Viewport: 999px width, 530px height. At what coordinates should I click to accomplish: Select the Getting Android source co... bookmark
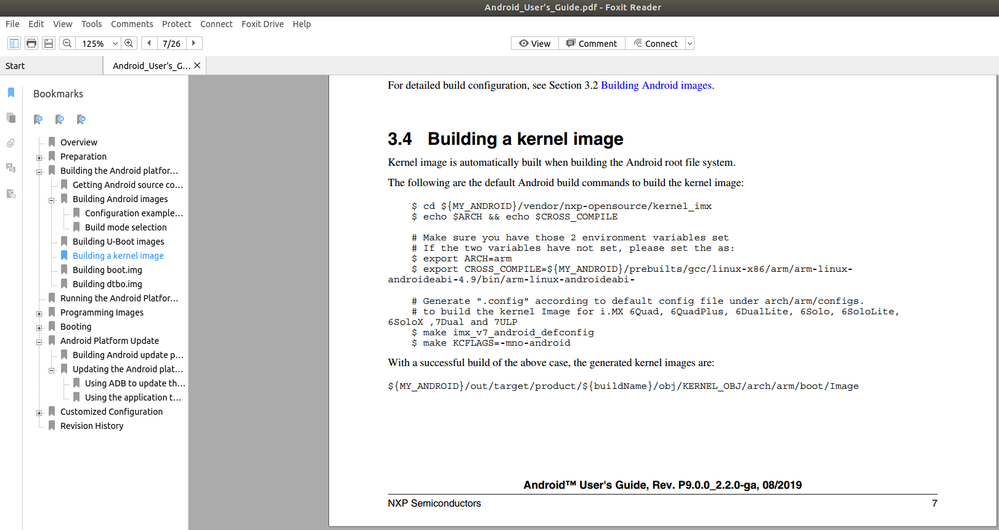pyautogui.click(x=127, y=185)
